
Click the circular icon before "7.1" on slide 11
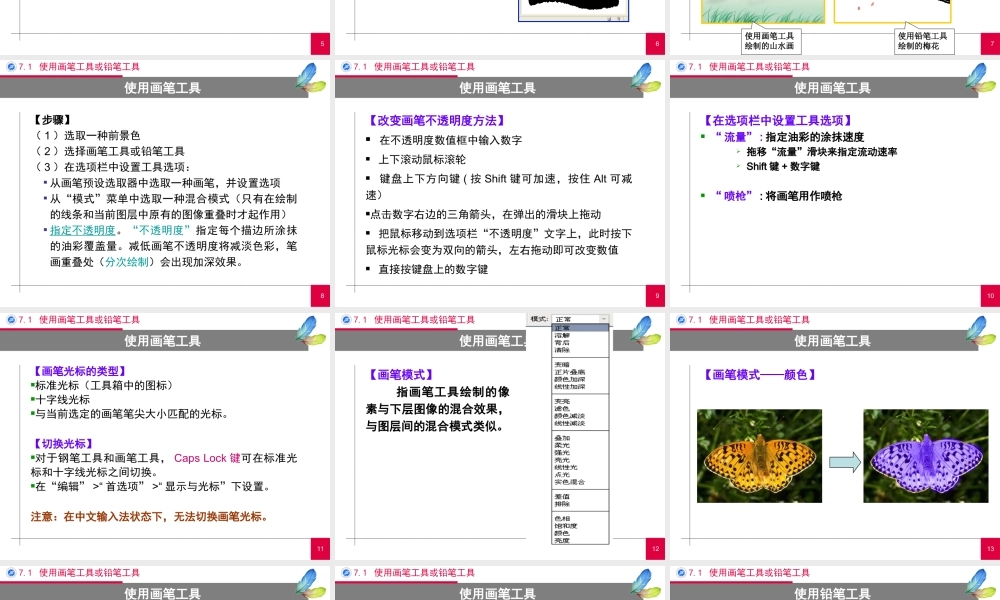(x=11, y=320)
